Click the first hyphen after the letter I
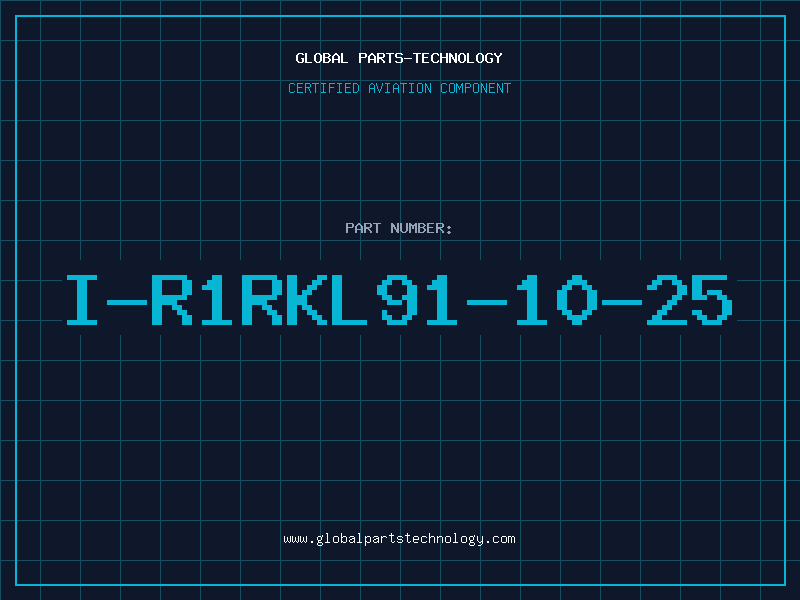This screenshot has height=600, width=800. pos(128,300)
